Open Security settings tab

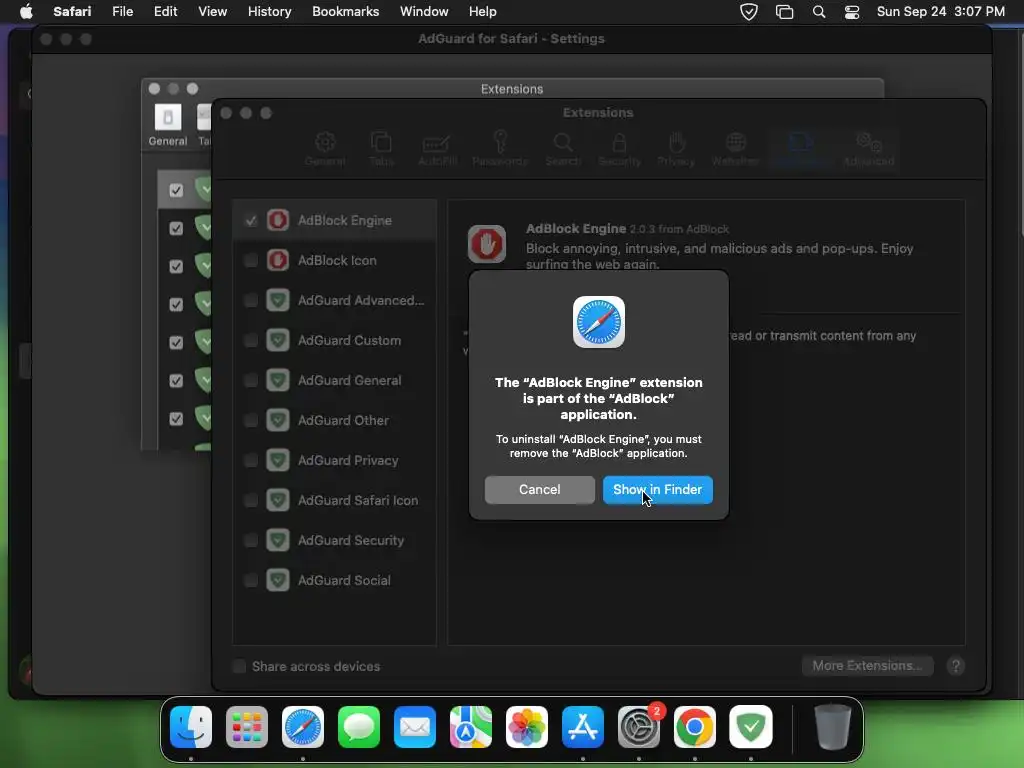coord(620,149)
